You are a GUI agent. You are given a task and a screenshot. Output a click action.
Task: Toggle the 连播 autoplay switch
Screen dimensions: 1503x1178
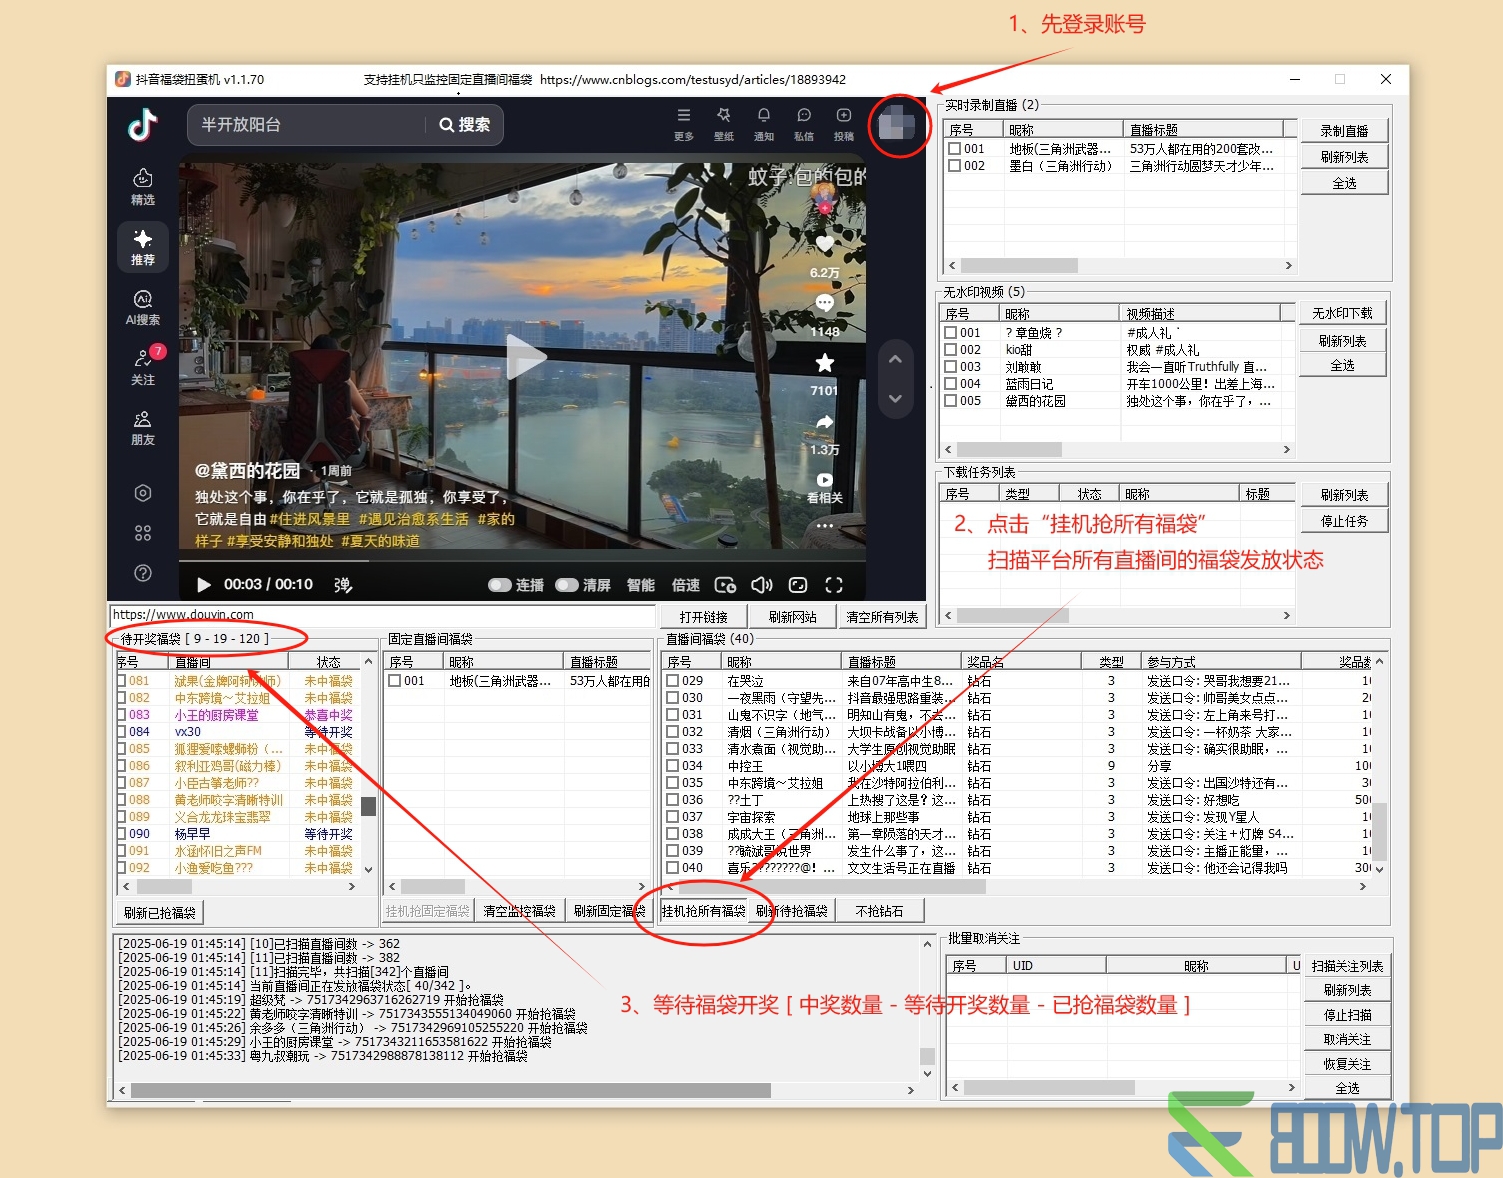(500, 585)
